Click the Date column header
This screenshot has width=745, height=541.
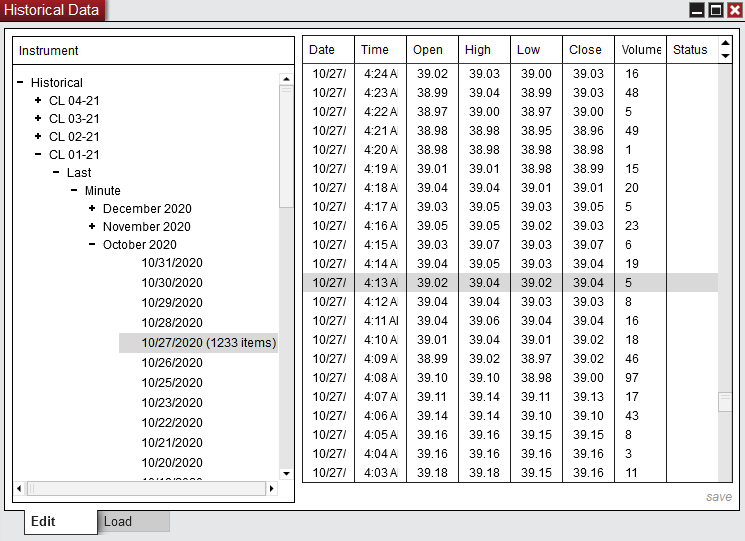[328, 50]
